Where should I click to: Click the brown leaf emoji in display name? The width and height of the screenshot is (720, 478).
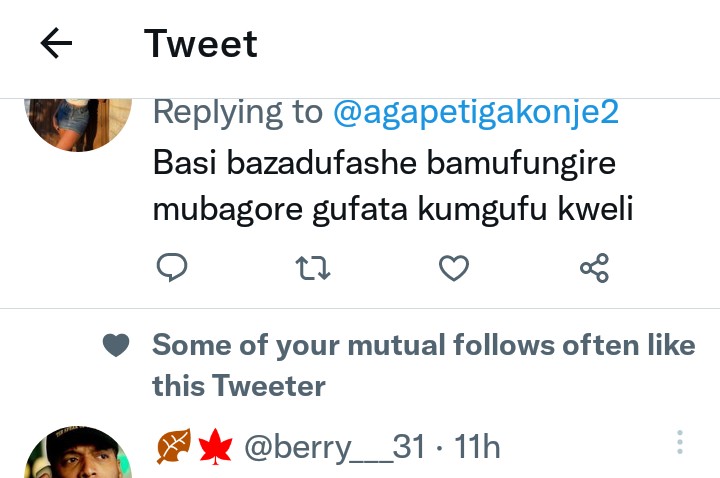[174, 447]
